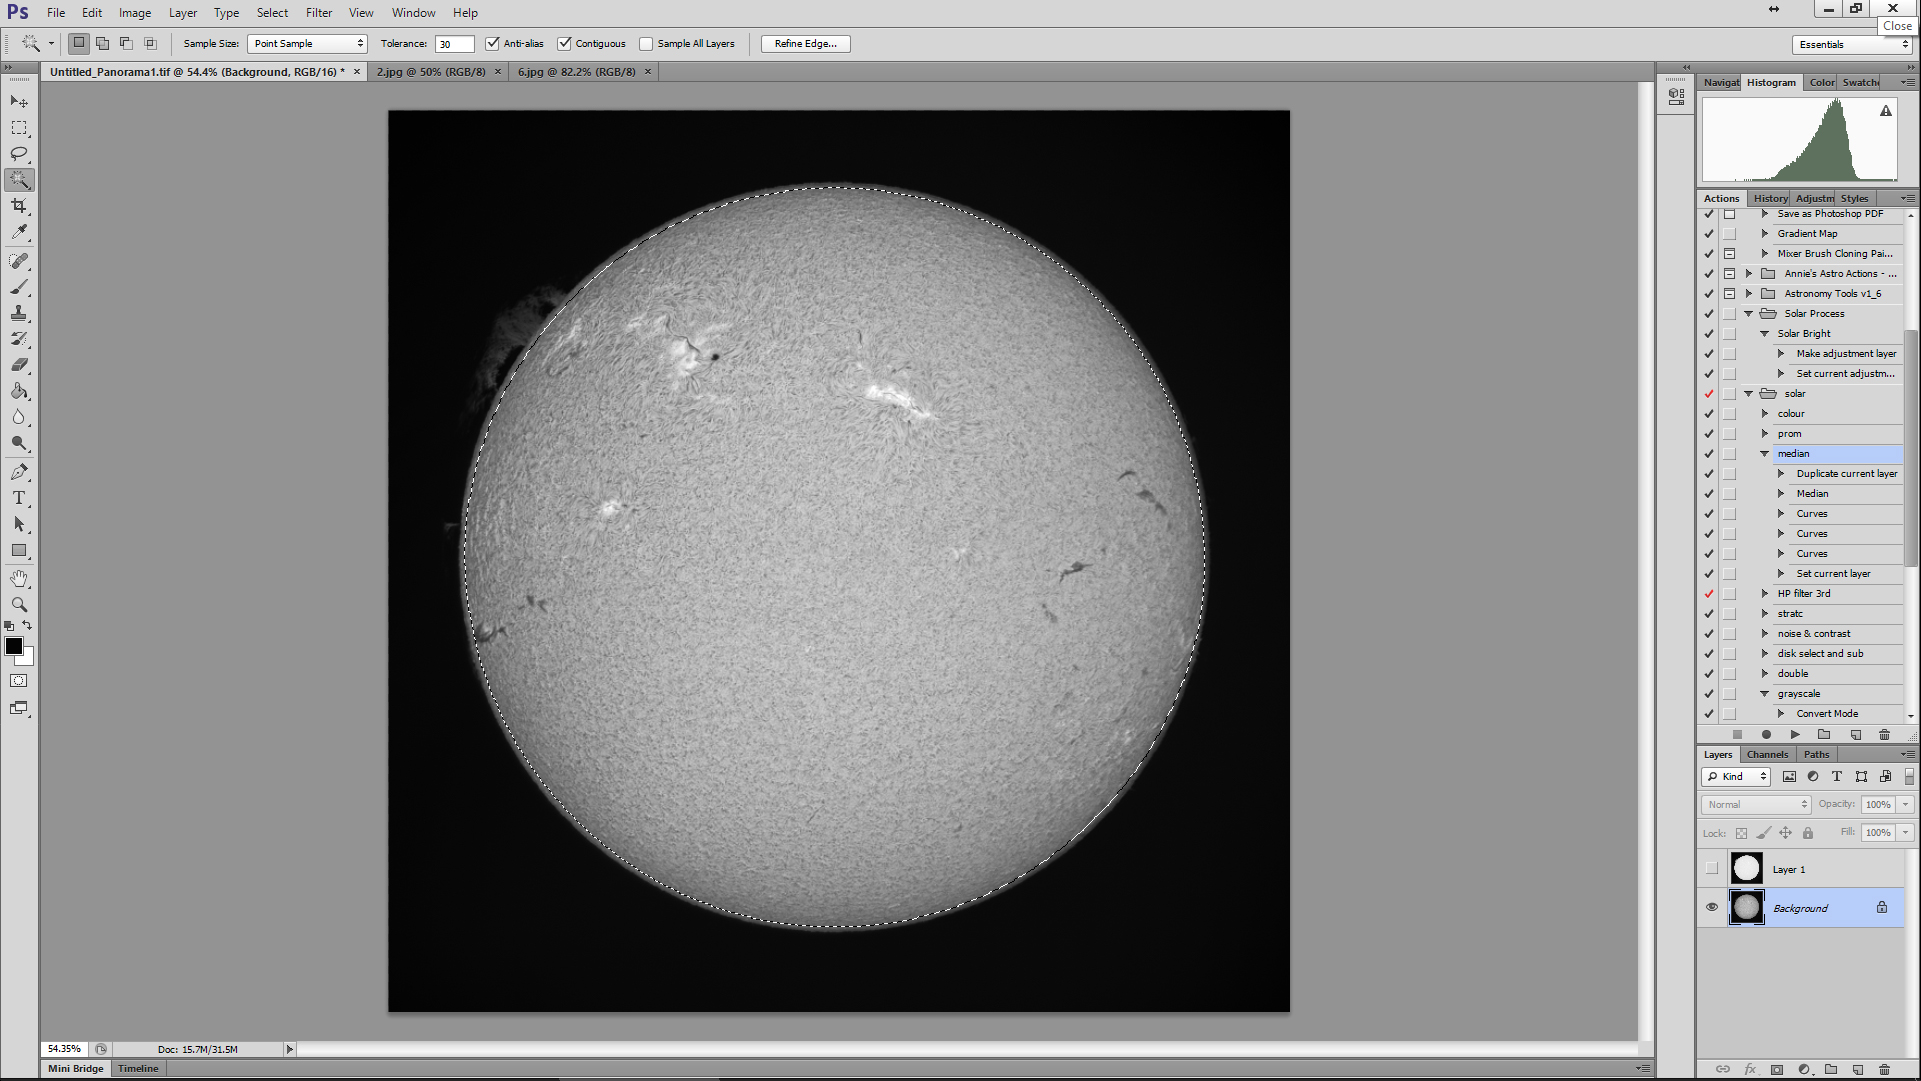Viewport: 1921px width, 1081px height.
Task: Select the Layer 1 mask thumbnail
Action: tap(1747, 868)
